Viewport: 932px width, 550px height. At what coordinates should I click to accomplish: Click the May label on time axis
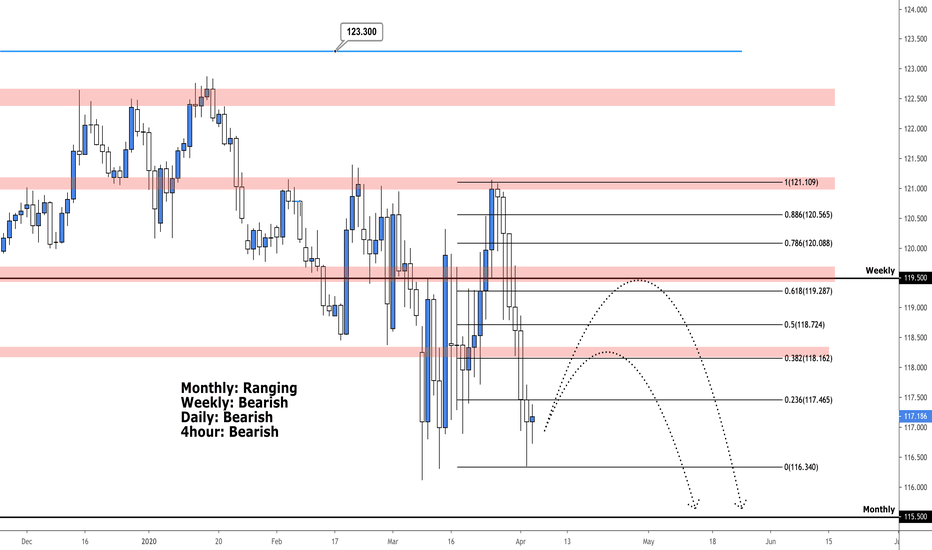648,542
